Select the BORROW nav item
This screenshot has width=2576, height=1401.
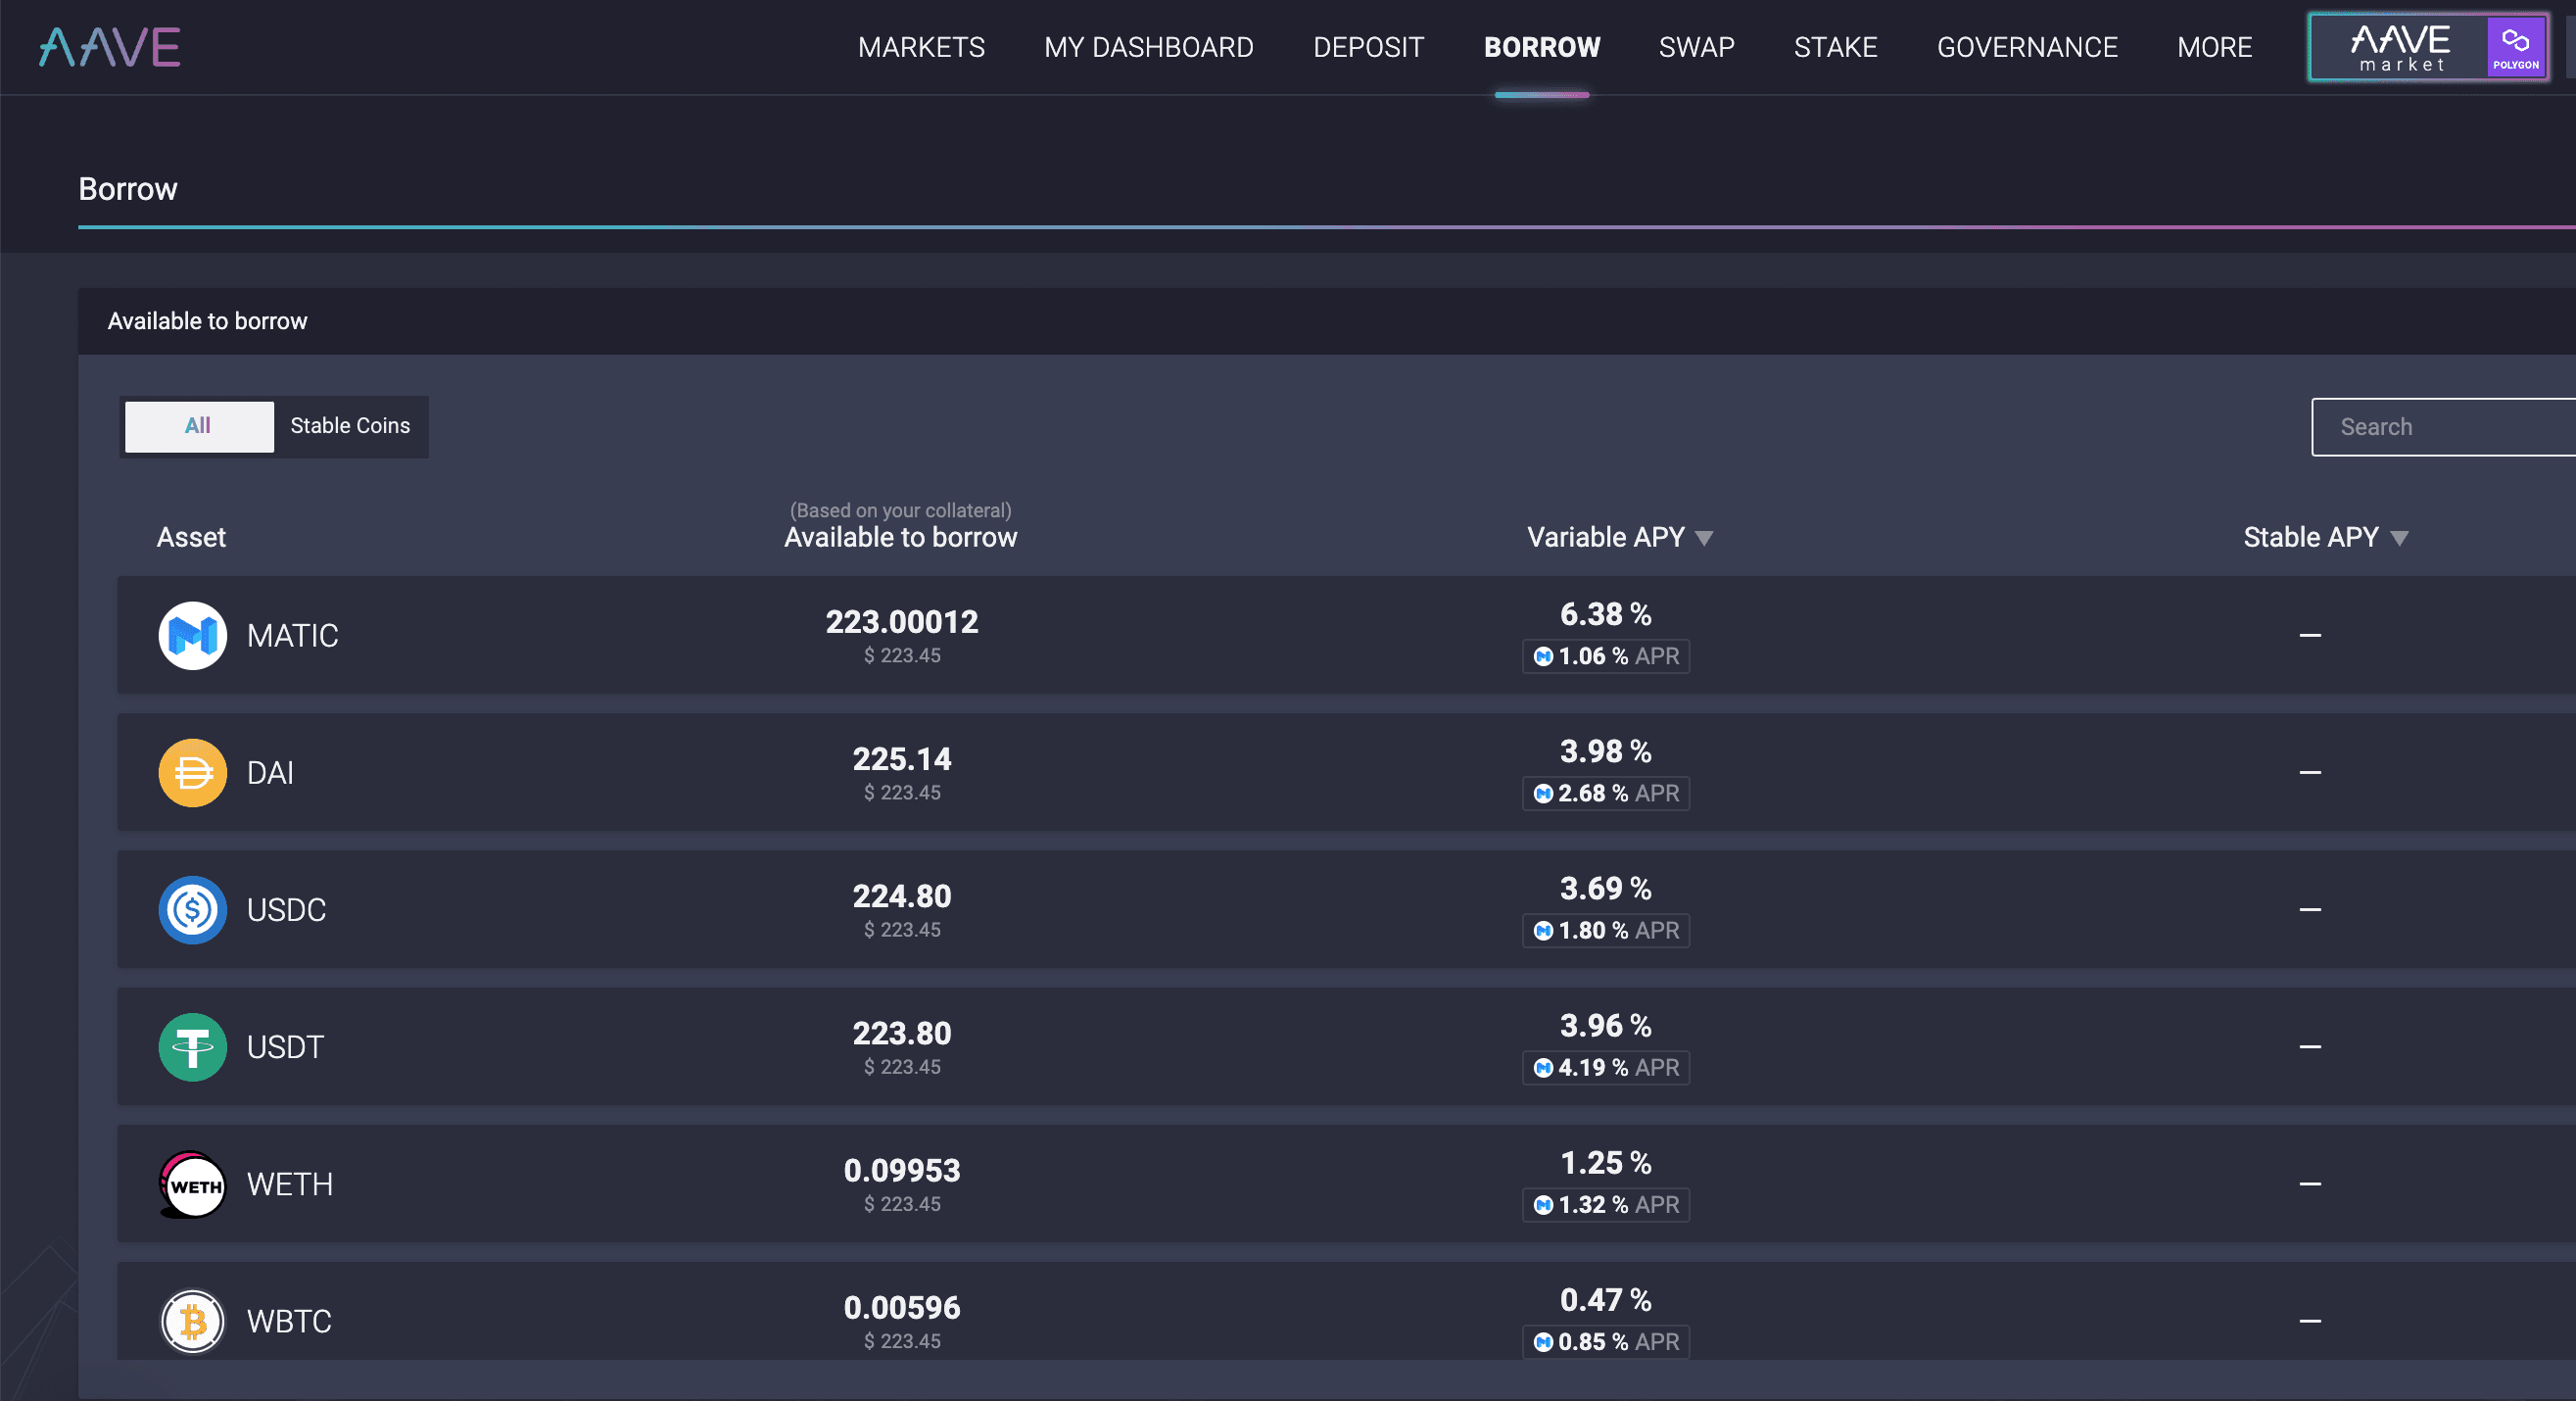[1542, 47]
